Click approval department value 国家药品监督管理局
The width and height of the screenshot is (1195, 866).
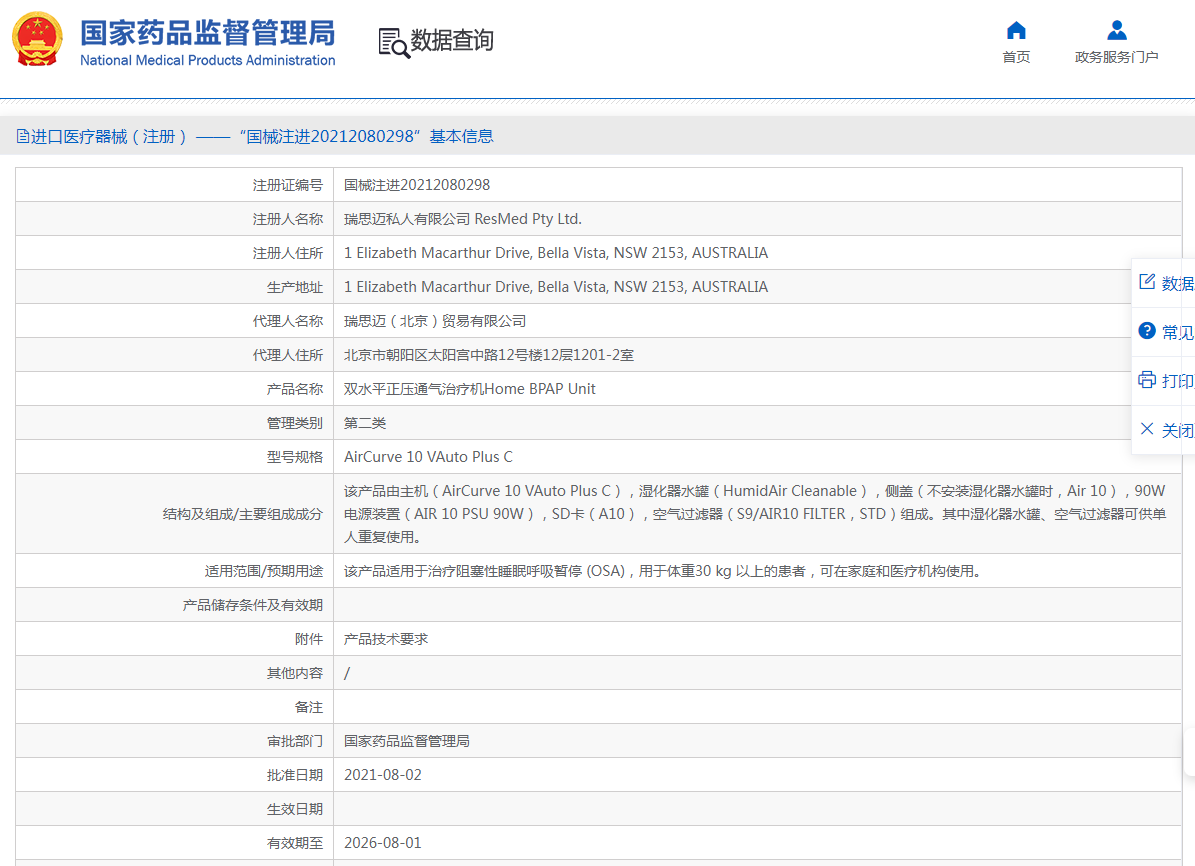pyautogui.click(x=406, y=741)
